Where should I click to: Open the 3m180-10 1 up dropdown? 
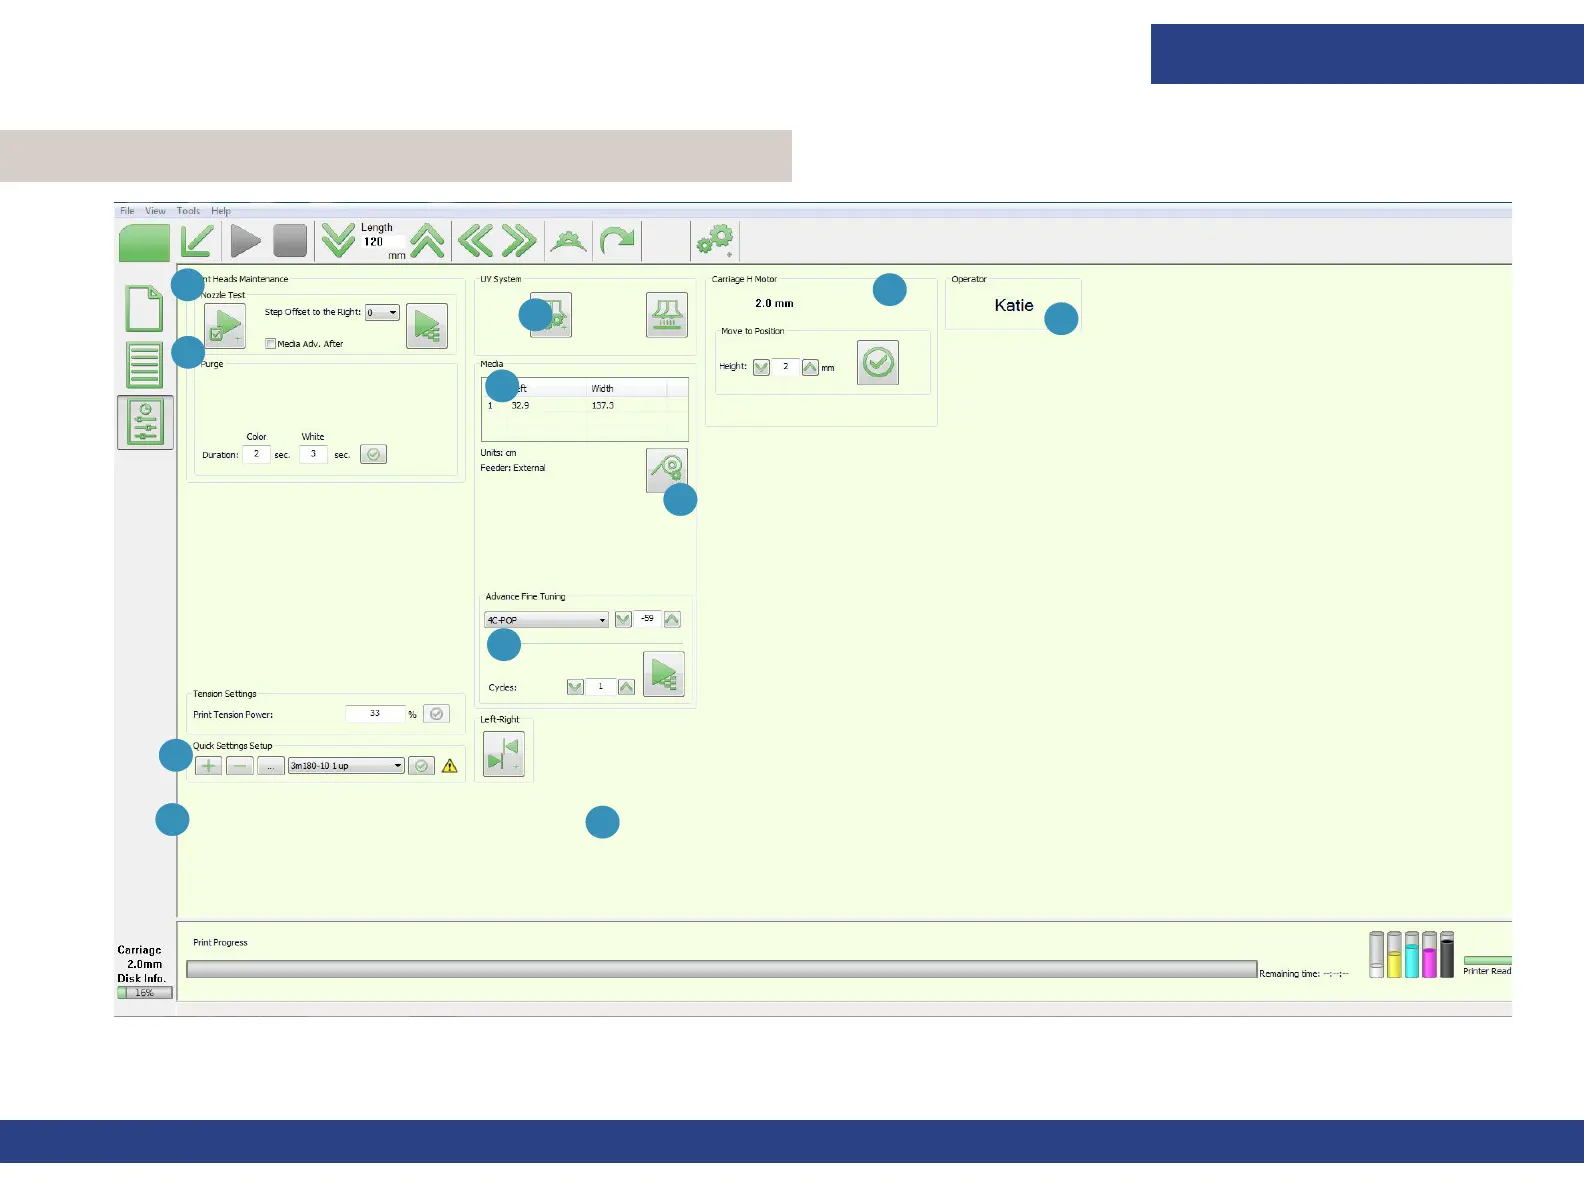pos(346,766)
